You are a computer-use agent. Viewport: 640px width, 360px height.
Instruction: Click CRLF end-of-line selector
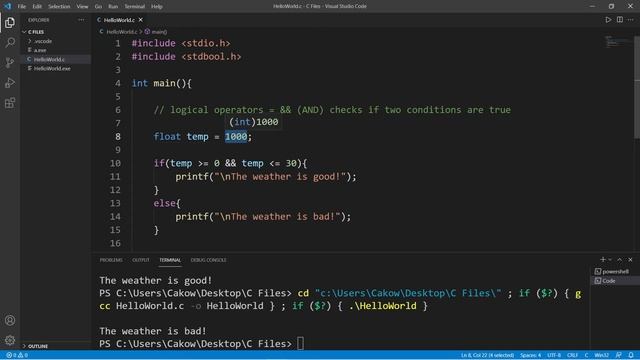572,355
